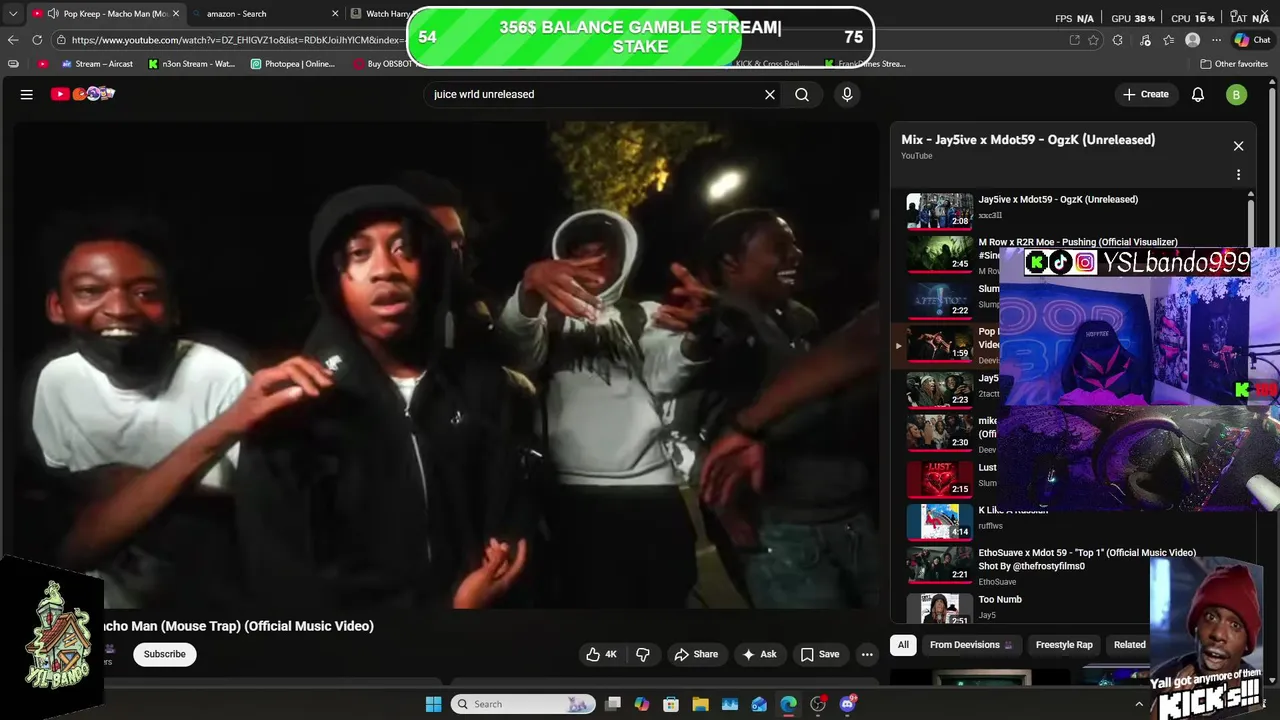Close the Pop Kreep YouTube tab
Viewport: 1280px width, 720px height.
click(176, 14)
